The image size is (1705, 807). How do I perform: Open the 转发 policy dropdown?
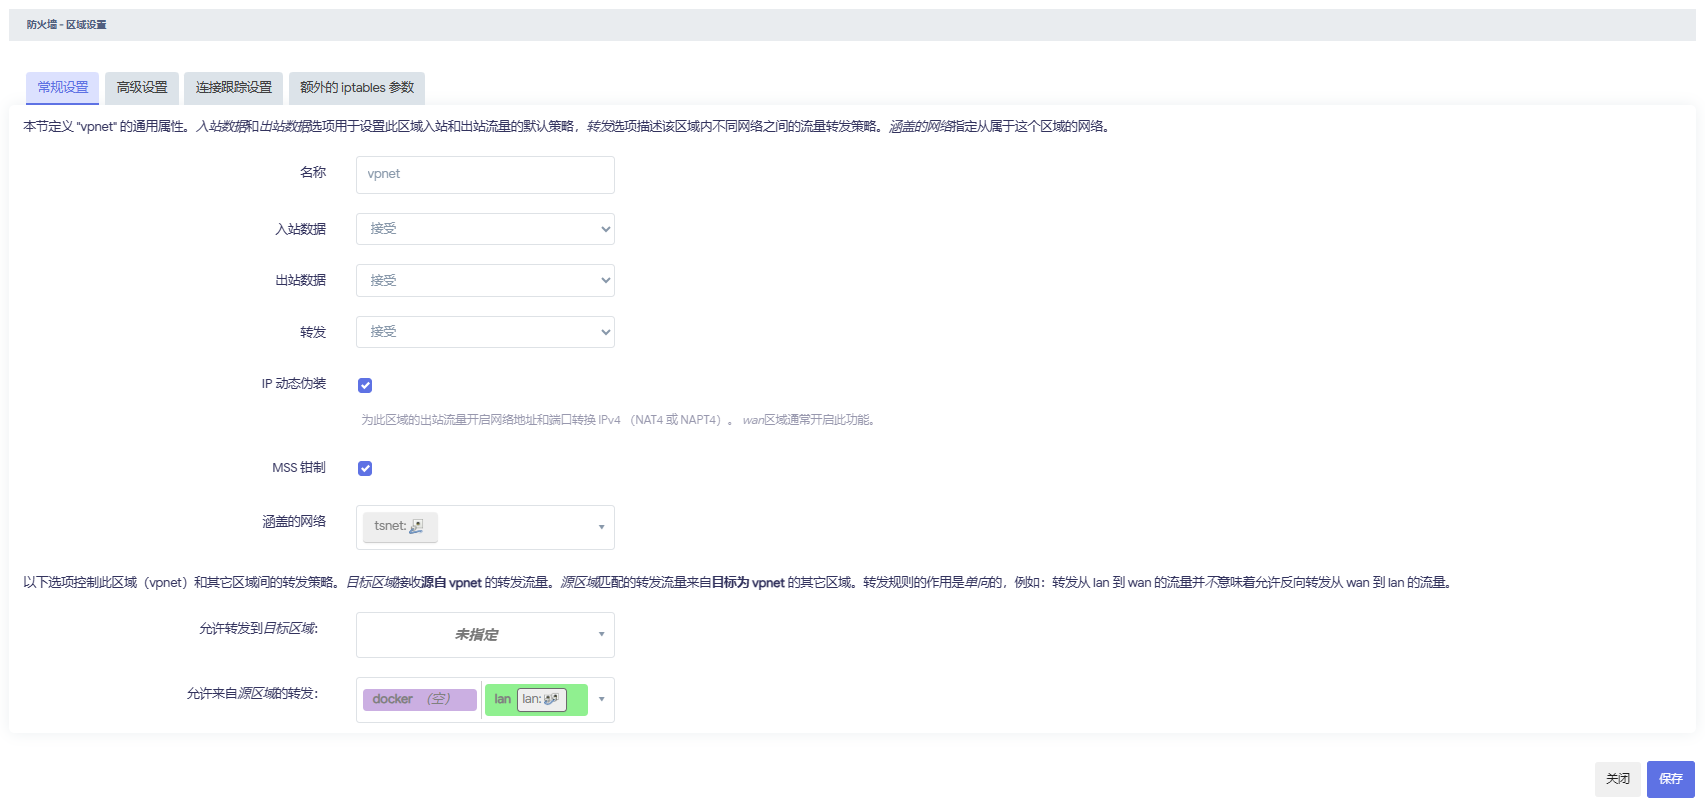point(485,332)
